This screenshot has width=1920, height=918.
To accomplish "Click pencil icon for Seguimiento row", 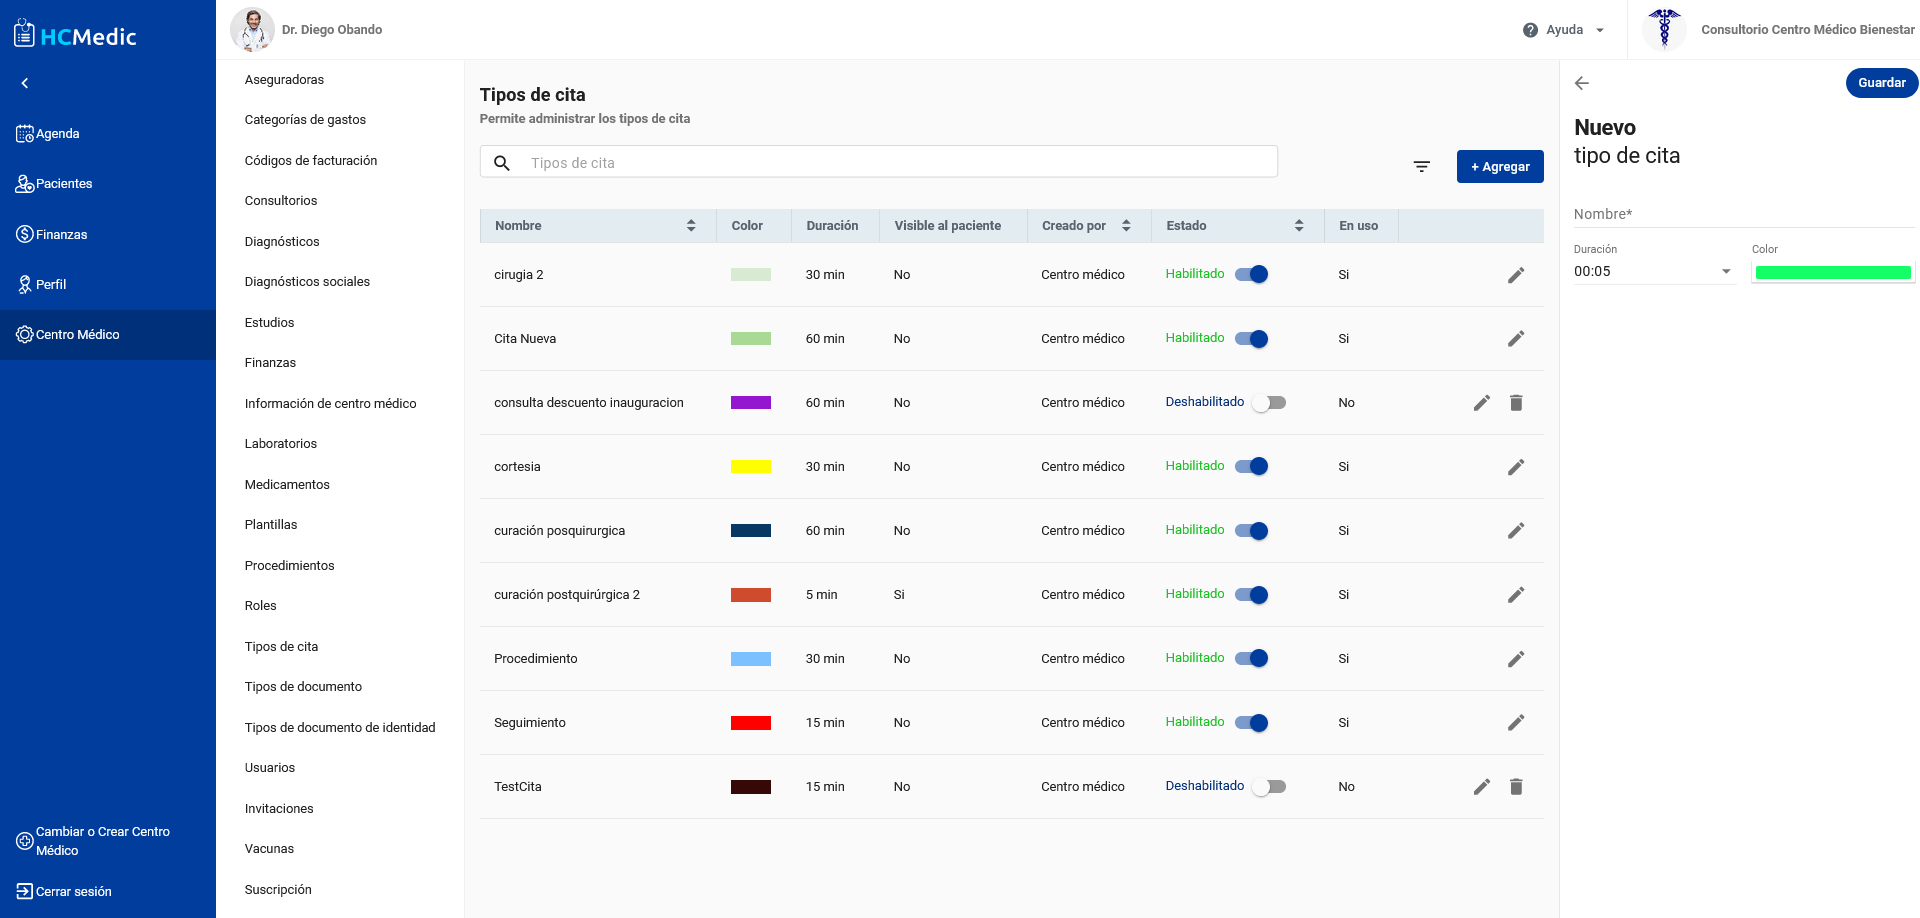I will (x=1516, y=723).
